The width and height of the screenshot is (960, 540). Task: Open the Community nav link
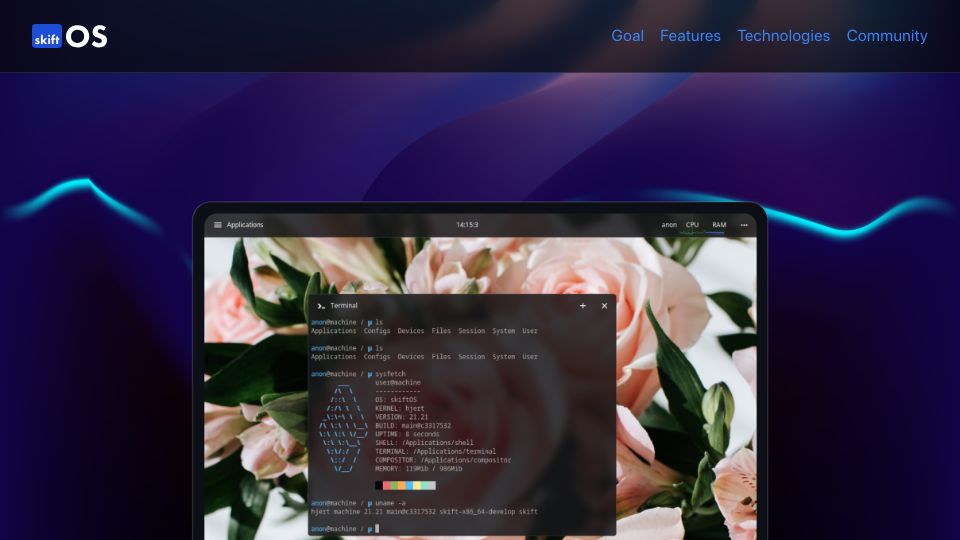tap(887, 36)
